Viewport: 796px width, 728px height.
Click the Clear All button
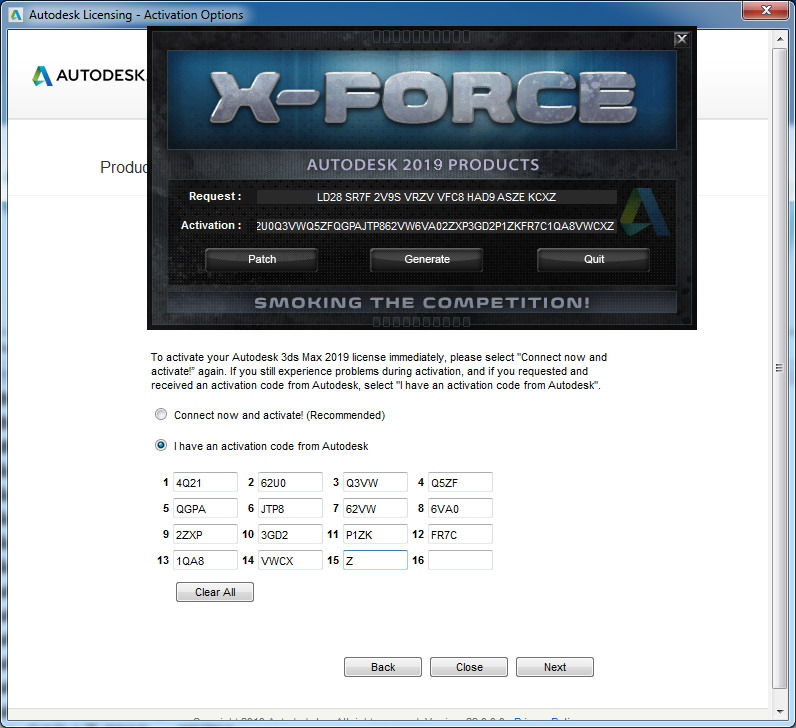pos(215,592)
